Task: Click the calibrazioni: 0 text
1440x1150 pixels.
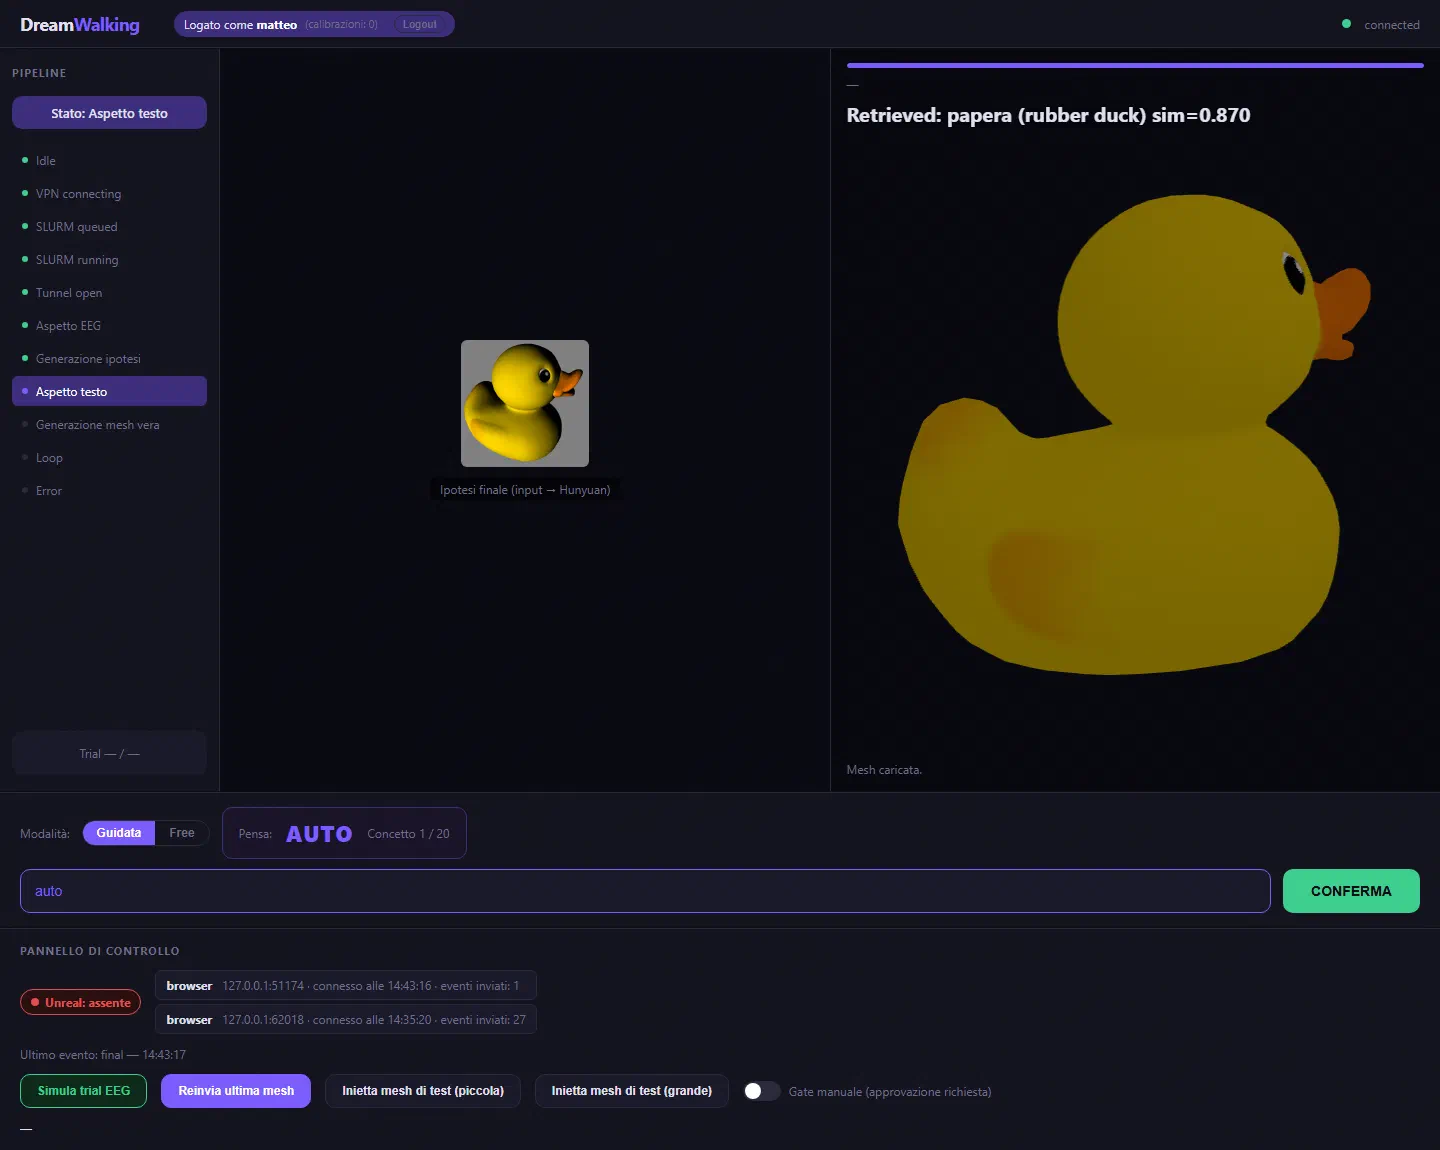Action: [x=342, y=24]
